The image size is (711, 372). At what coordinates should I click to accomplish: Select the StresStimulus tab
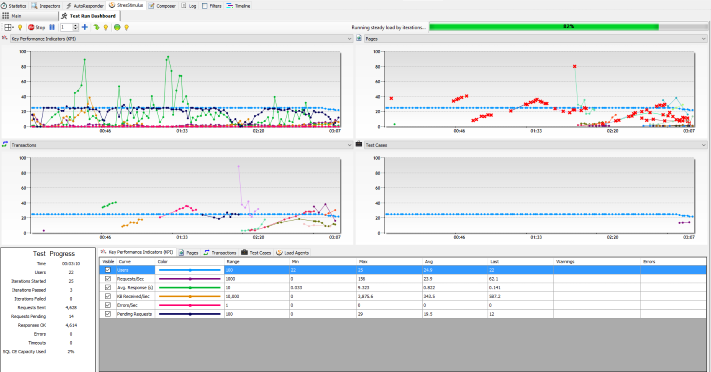coord(126,5)
